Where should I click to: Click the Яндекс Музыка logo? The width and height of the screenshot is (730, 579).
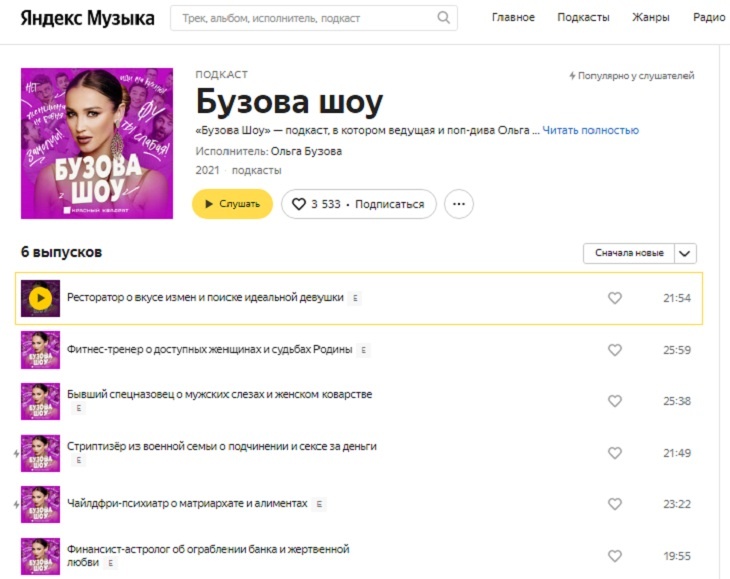point(88,18)
